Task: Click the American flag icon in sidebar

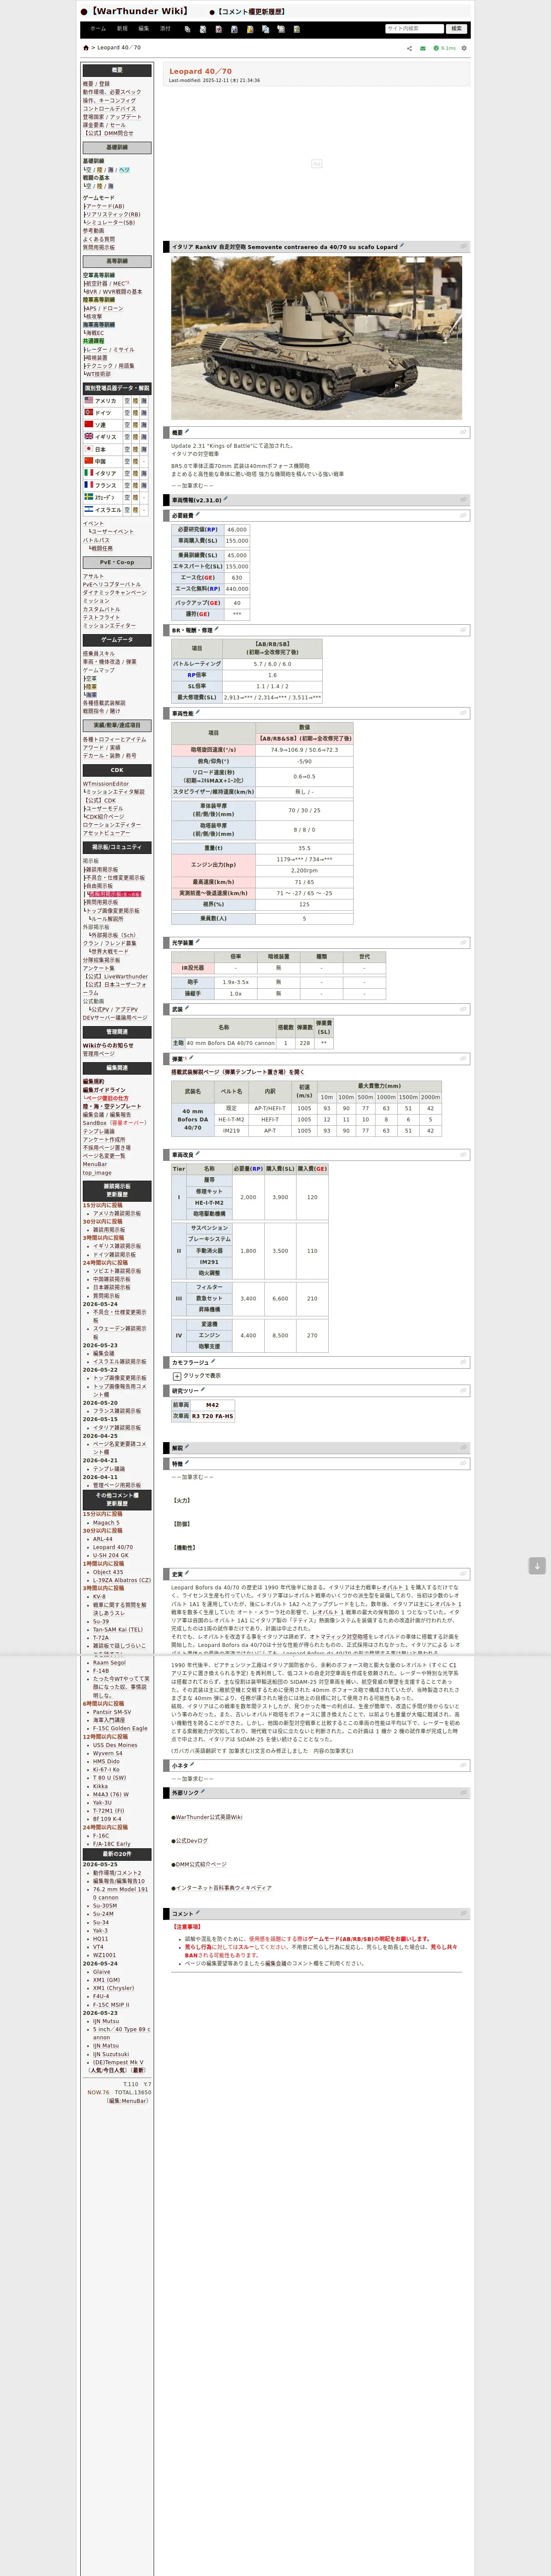Action: [x=88, y=400]
